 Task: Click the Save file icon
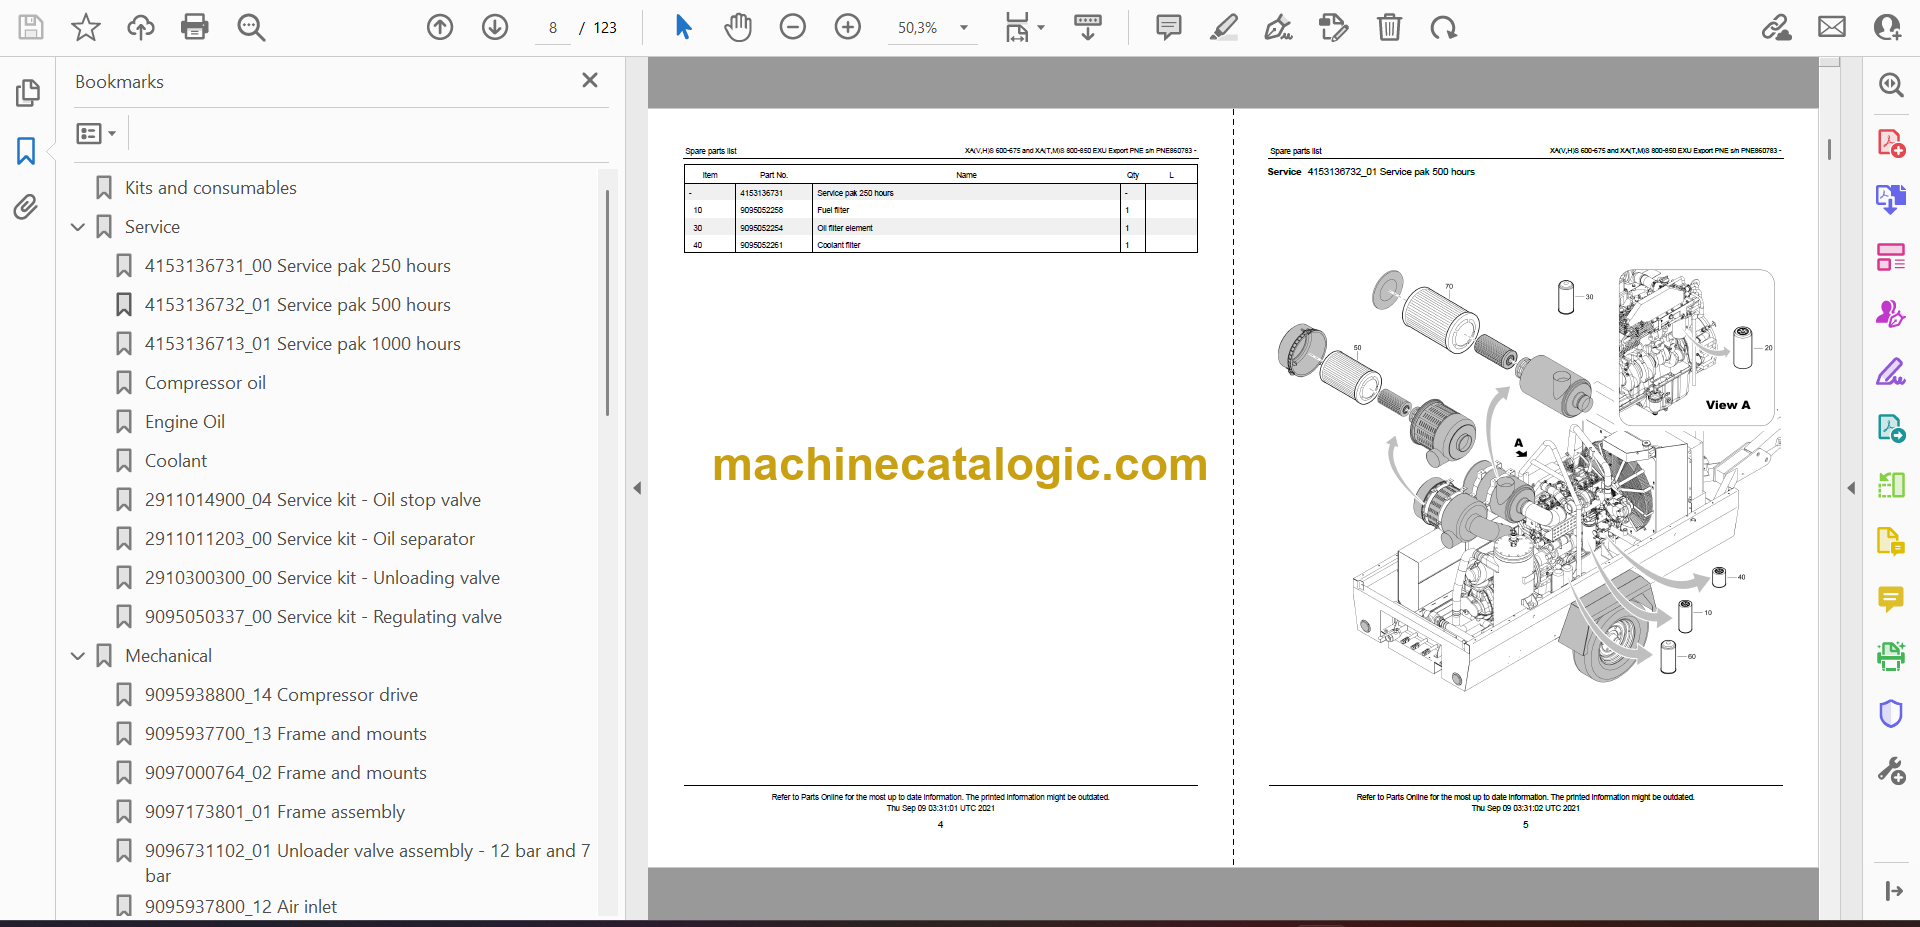pos(31,27)
